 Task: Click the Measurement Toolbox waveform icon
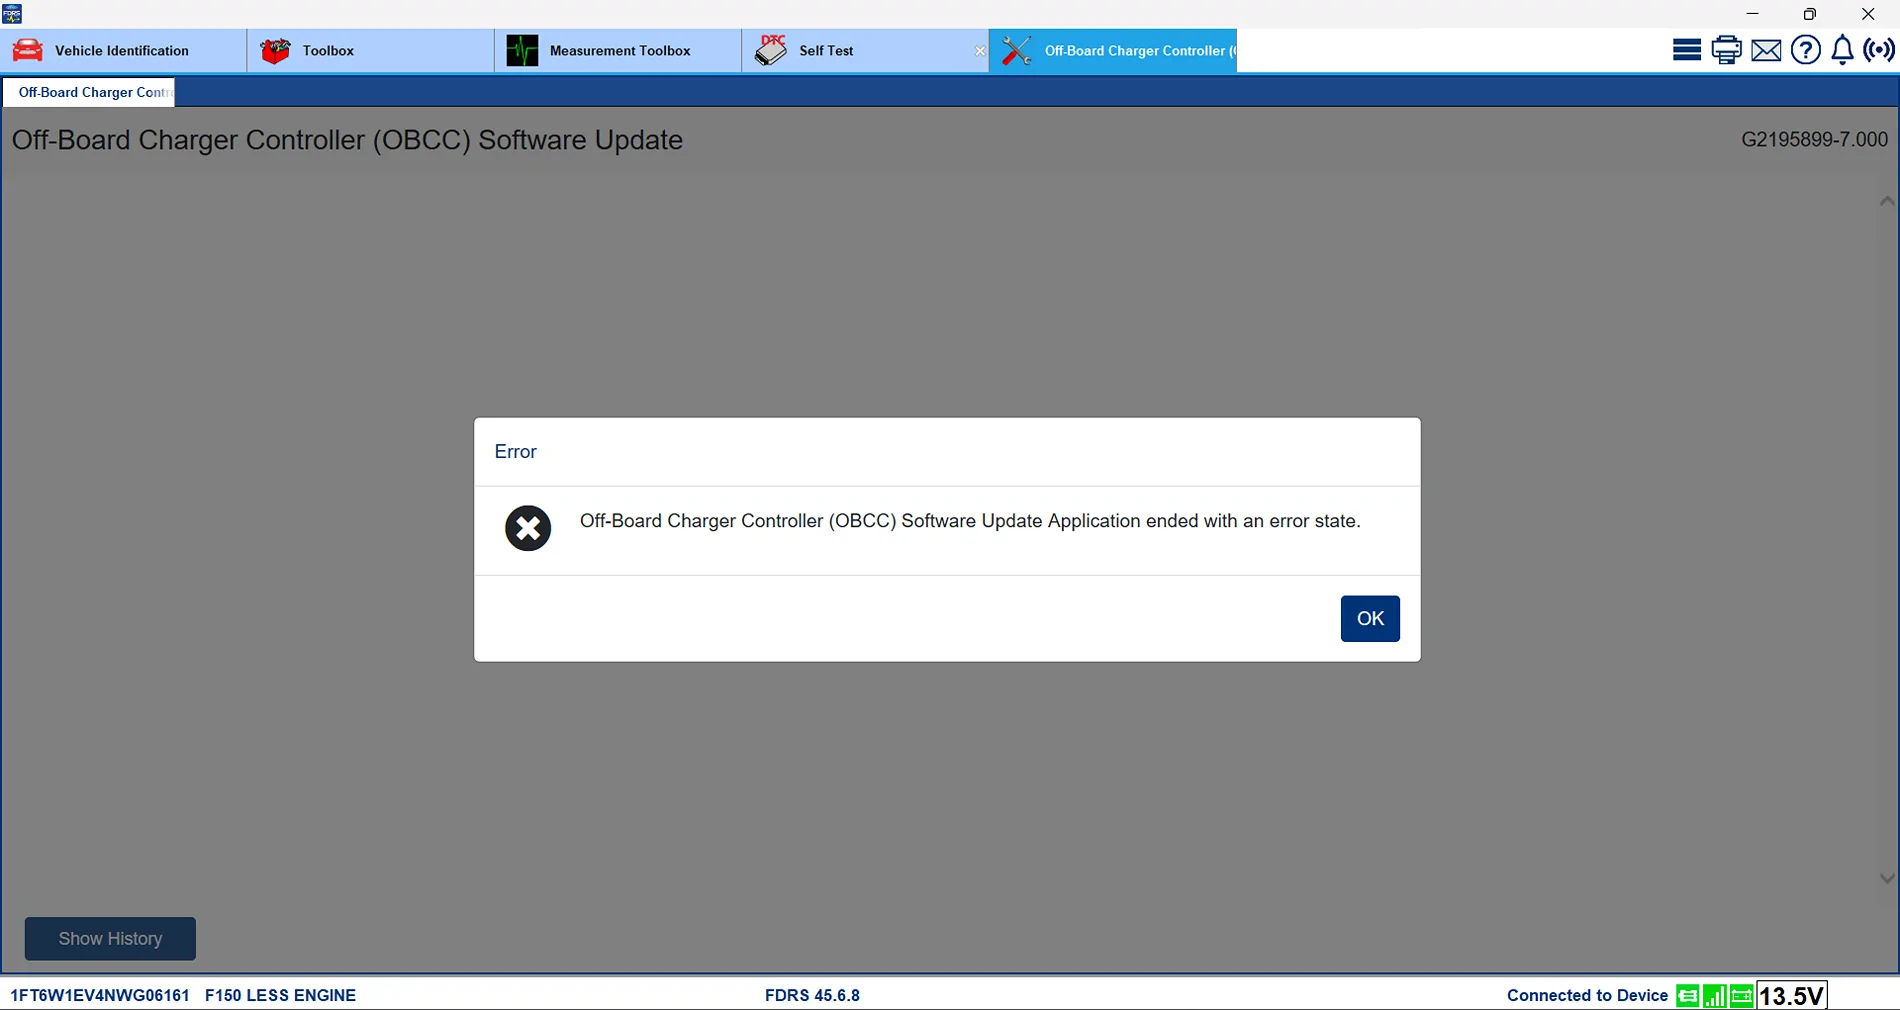coord(522,50)
